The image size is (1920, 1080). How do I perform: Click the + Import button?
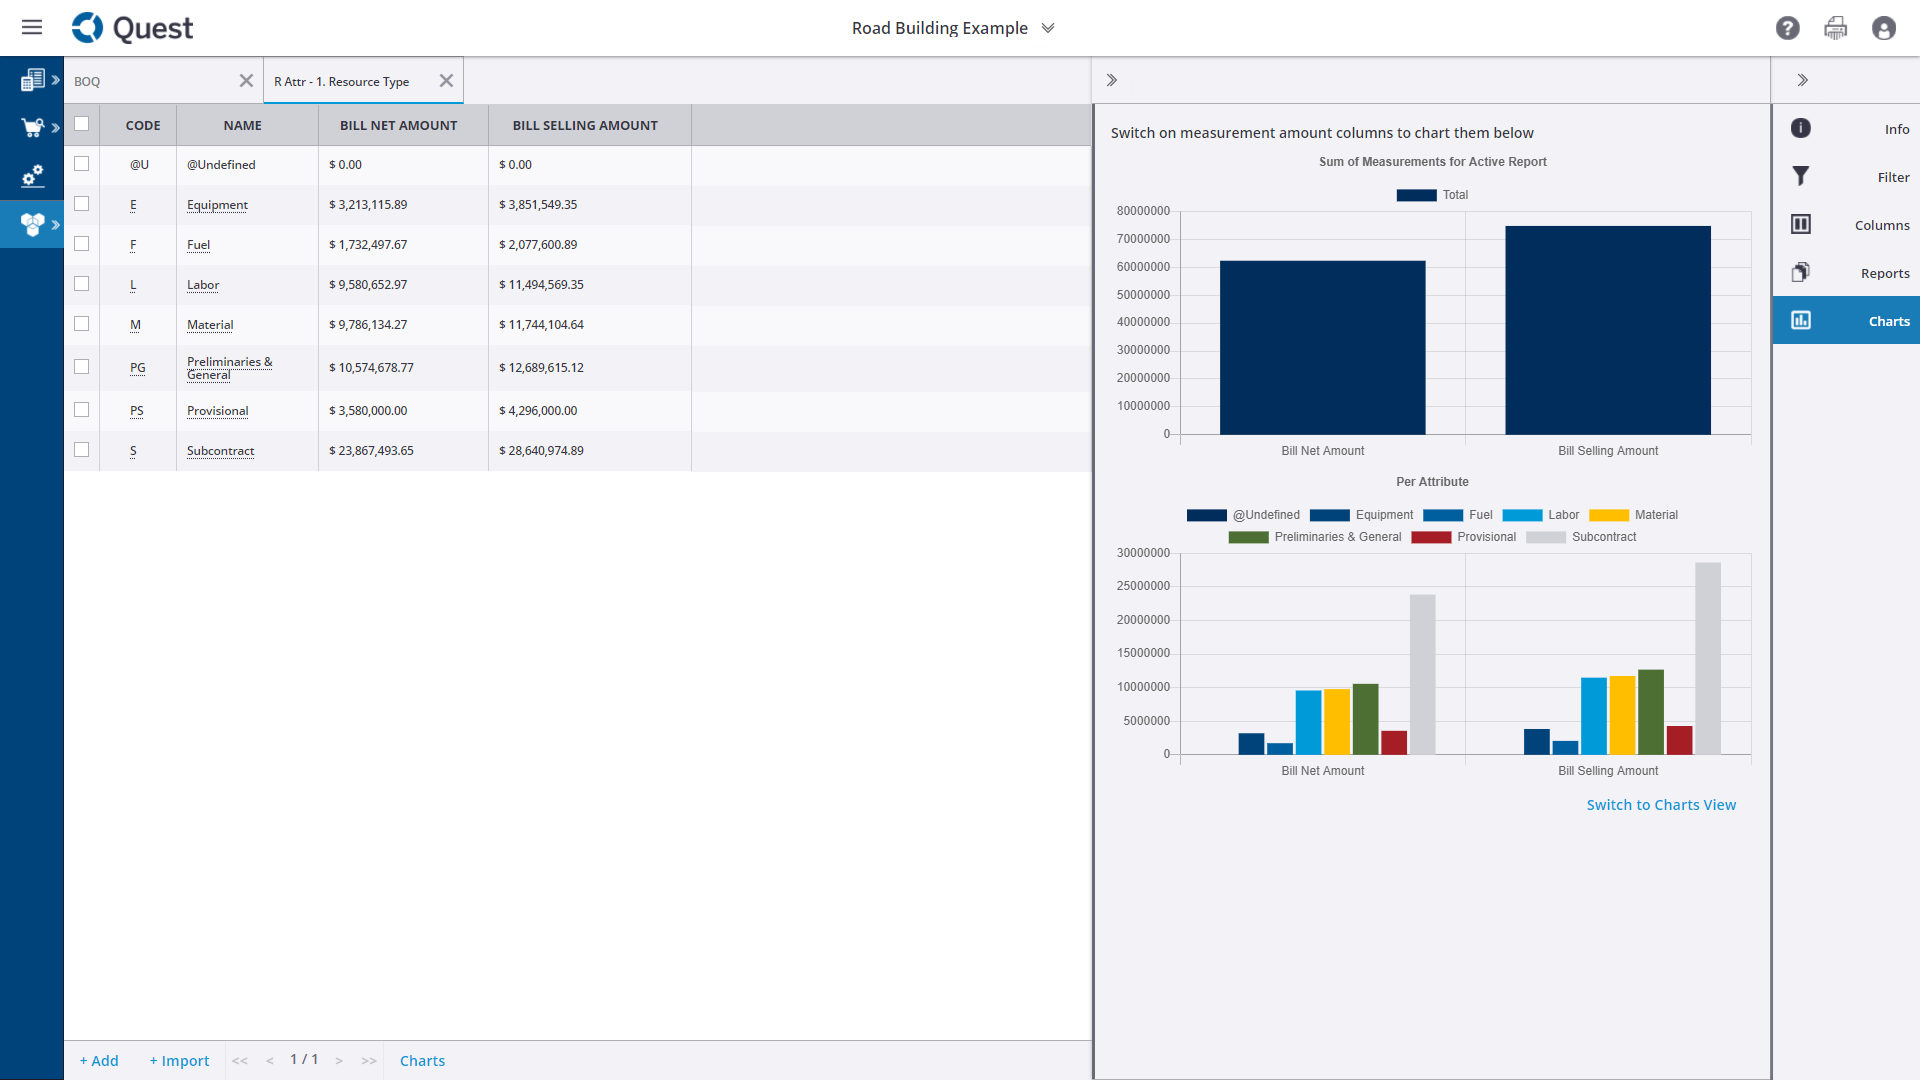click(179, 1061)
